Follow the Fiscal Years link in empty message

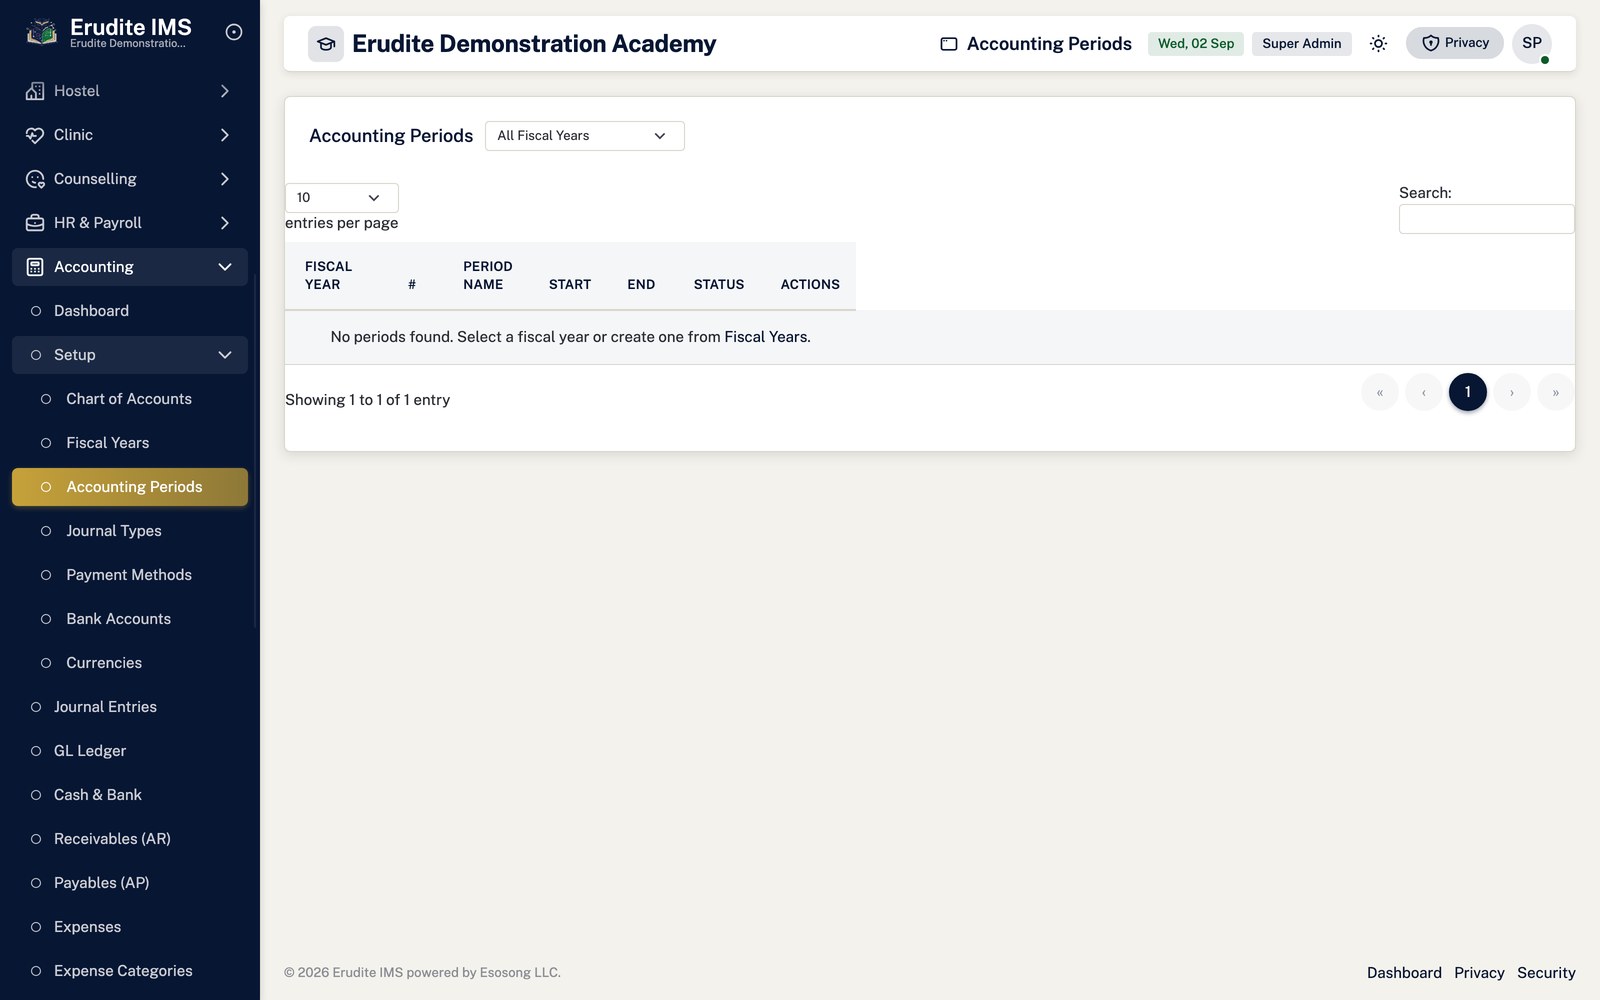(765, 337)
